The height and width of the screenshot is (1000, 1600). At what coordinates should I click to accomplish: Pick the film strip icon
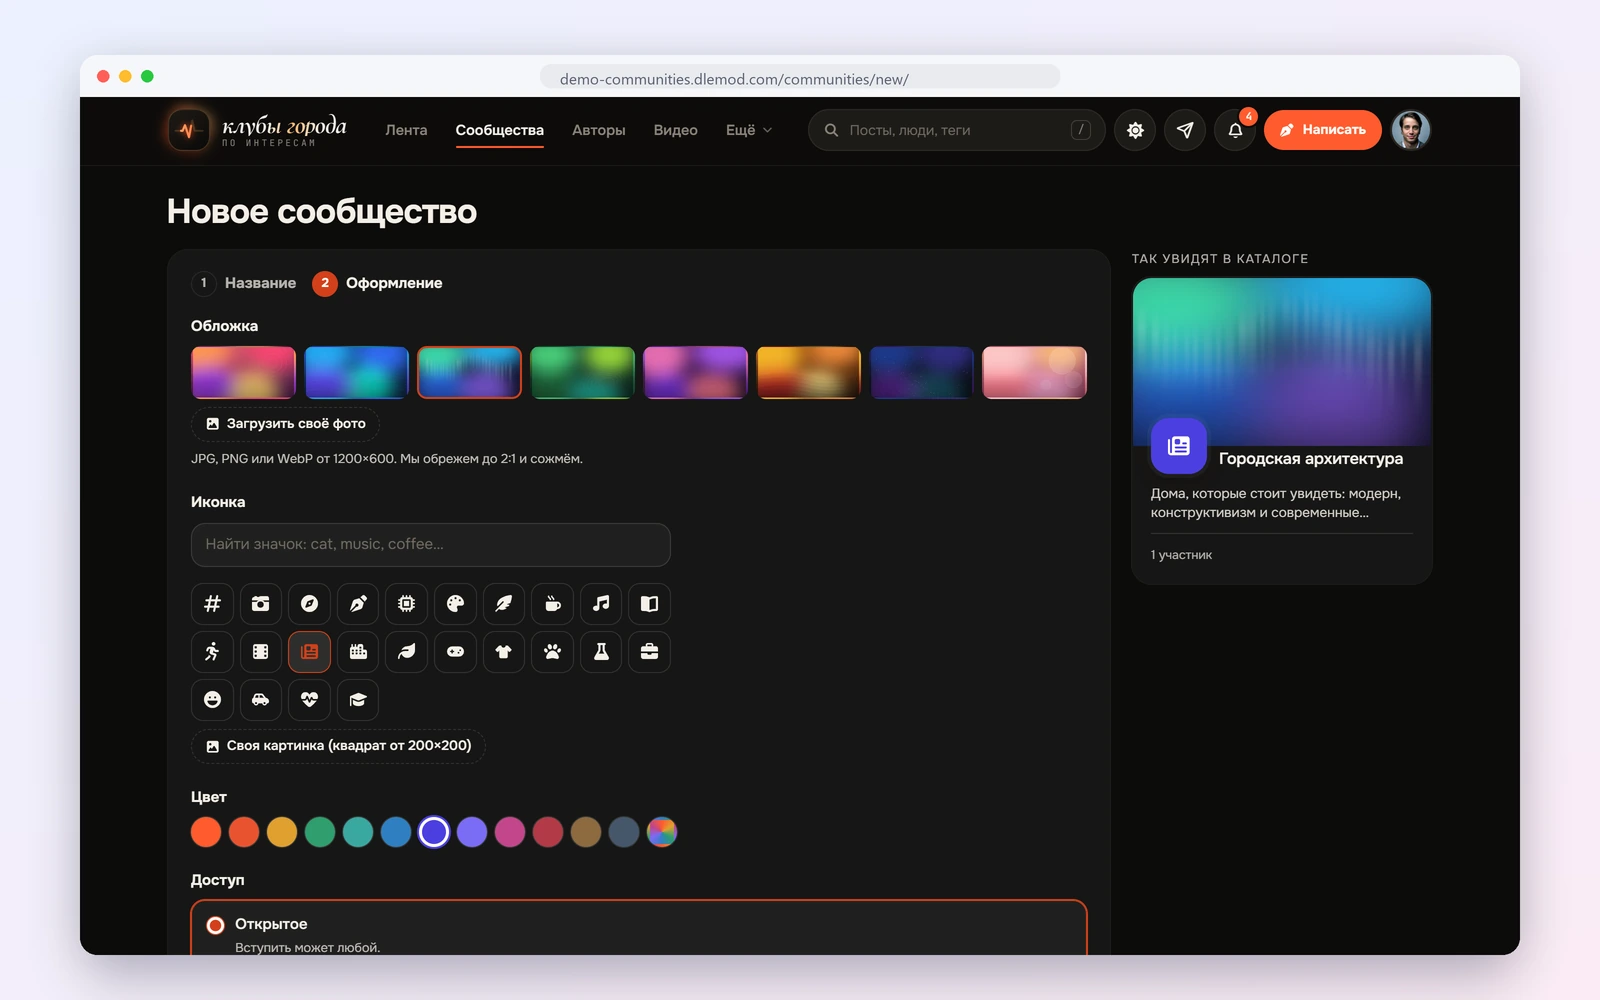point(261,652)
